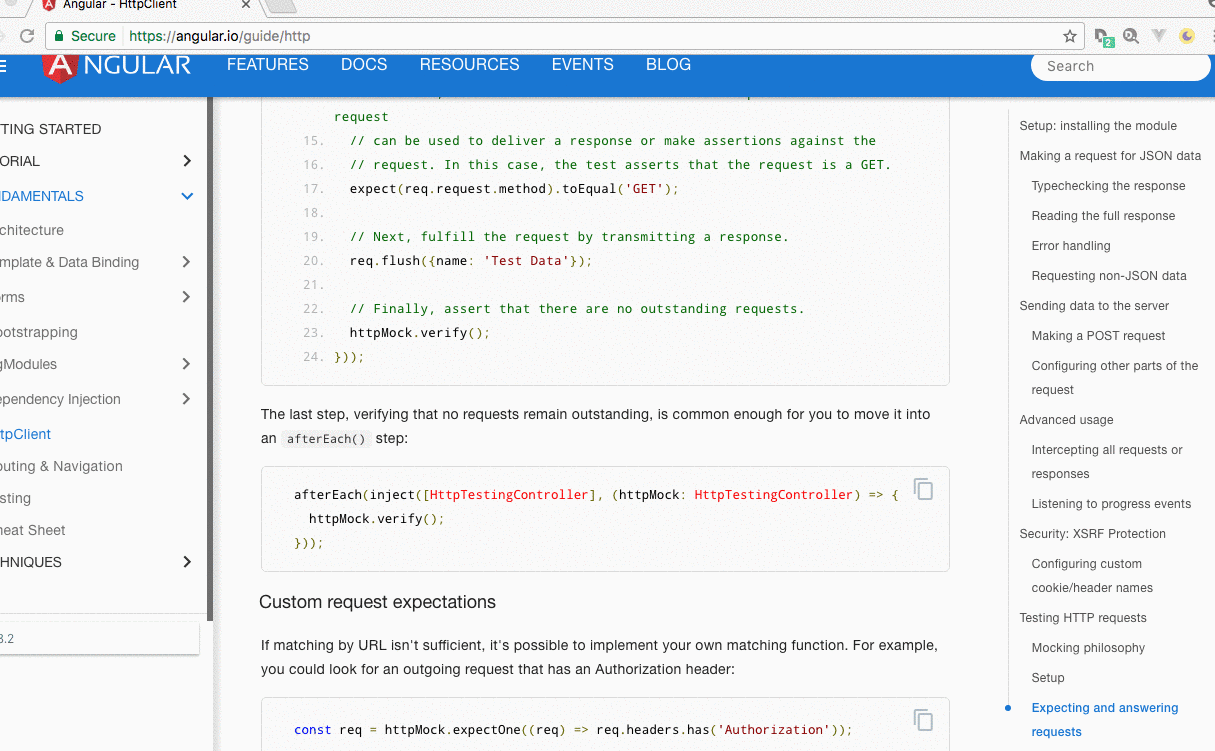
Task: Jump to Requesting non-JSON data
Action: point(1109,276)
